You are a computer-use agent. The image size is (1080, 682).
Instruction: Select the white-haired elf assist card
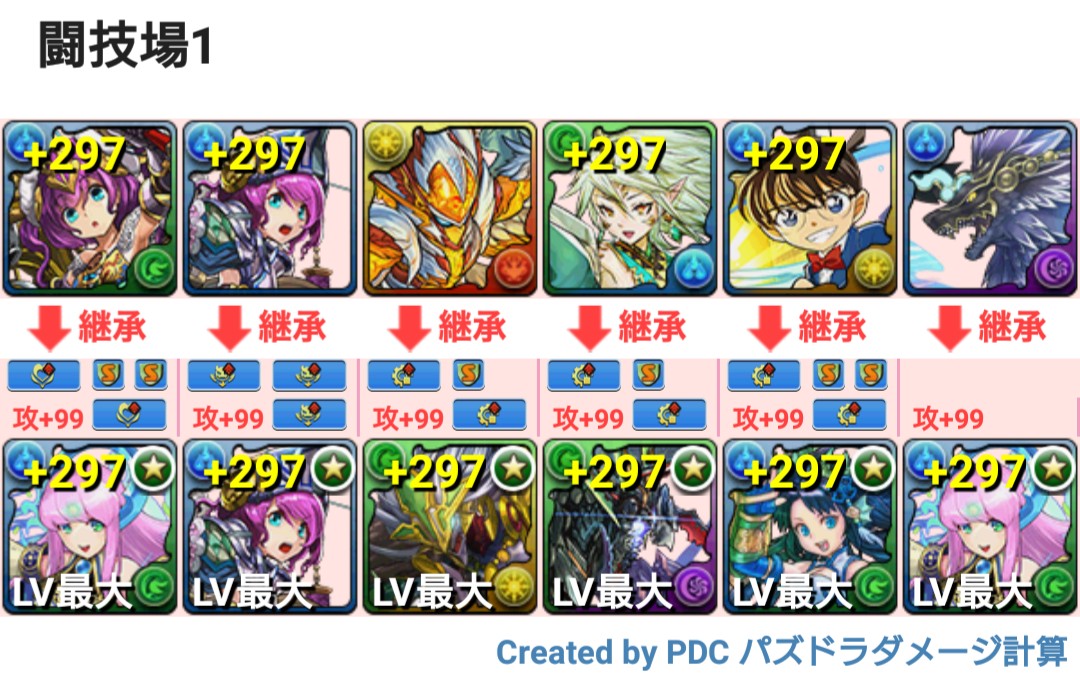point(630,209)
